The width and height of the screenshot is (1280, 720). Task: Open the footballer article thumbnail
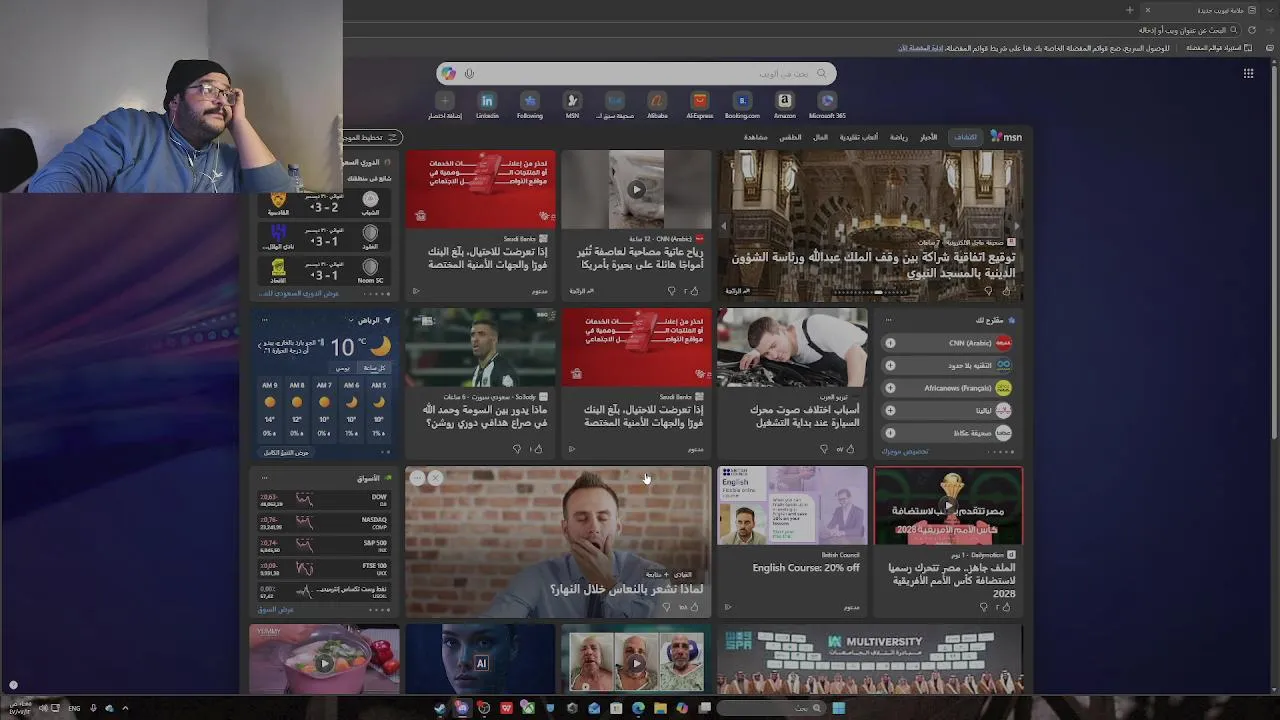[480, 347]
